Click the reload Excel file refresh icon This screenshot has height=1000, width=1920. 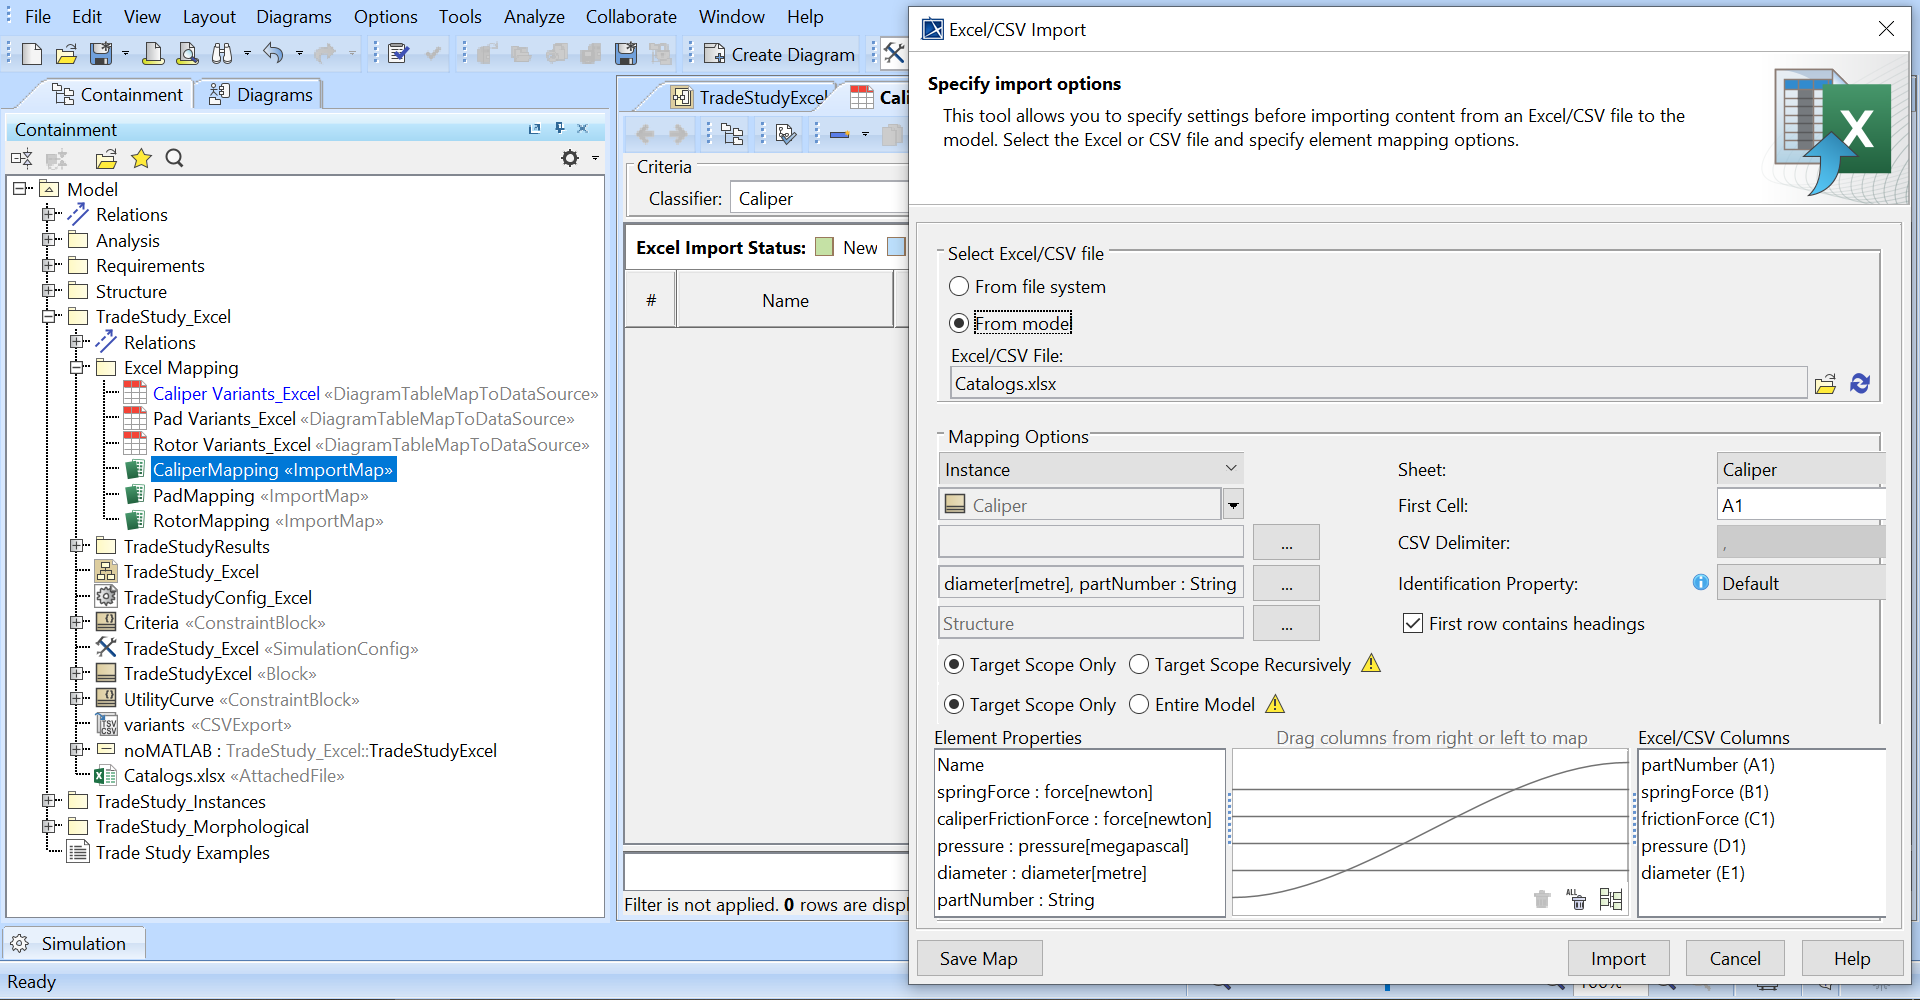(1860, 384)
